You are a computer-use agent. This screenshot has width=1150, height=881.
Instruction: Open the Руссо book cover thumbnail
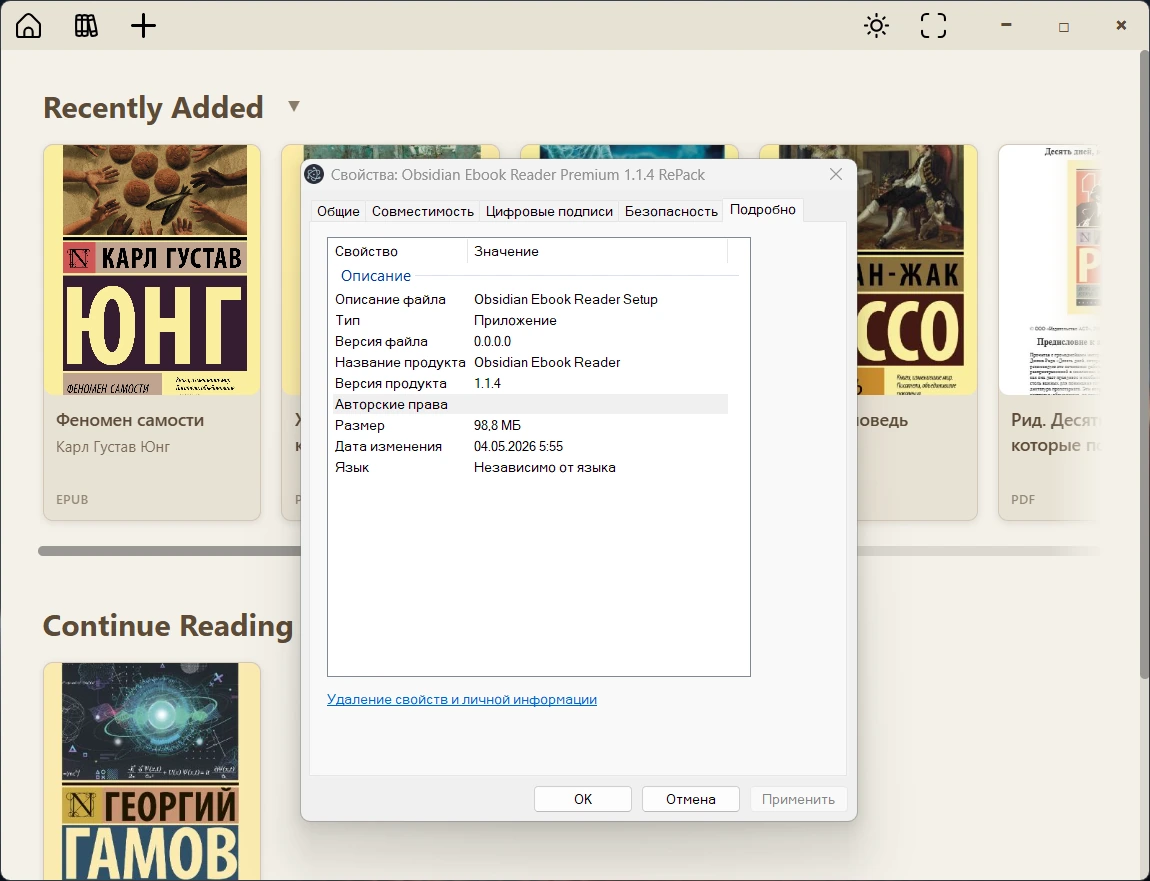tap(917, 270)
